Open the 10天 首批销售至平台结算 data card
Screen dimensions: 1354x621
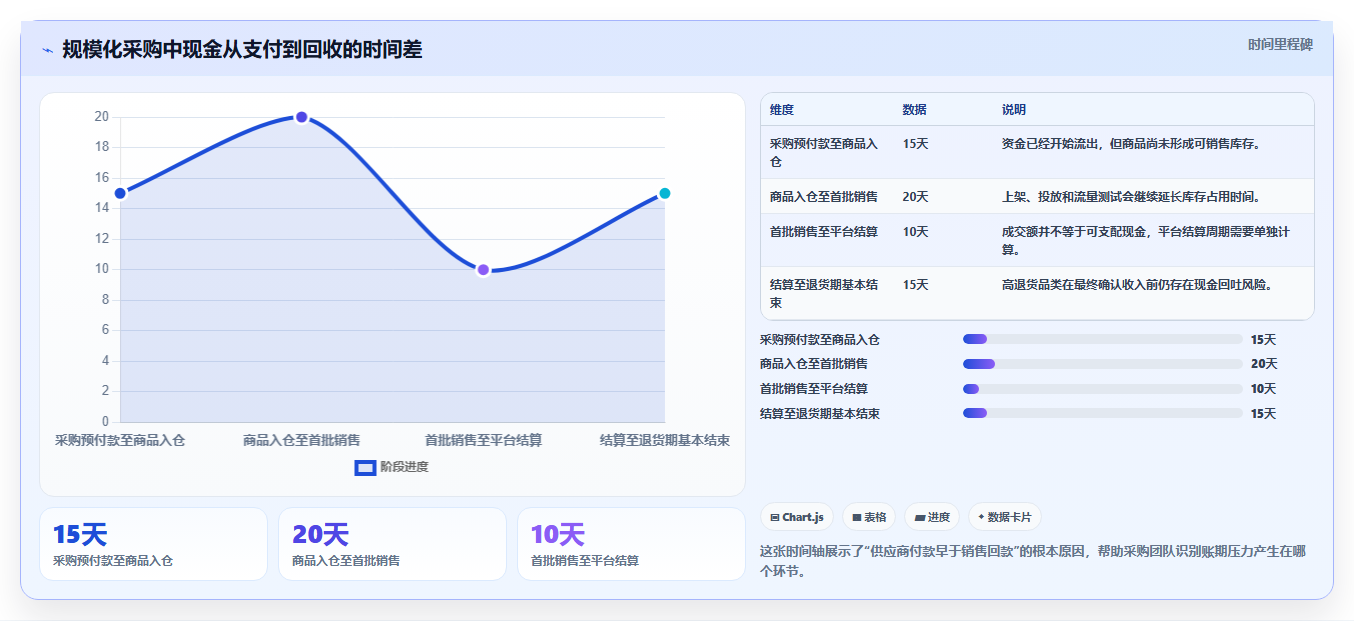(631, 544)
